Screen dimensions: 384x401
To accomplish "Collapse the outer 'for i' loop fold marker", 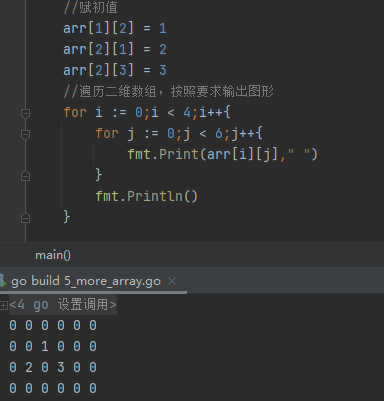I will [x=25, y=114].
